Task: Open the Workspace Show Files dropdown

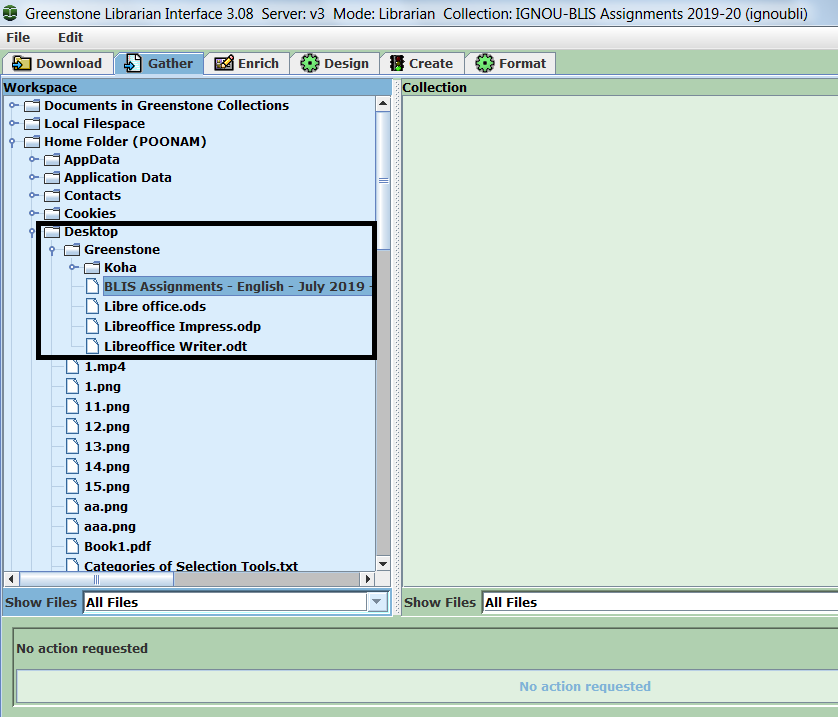Action: click(376, 602)
